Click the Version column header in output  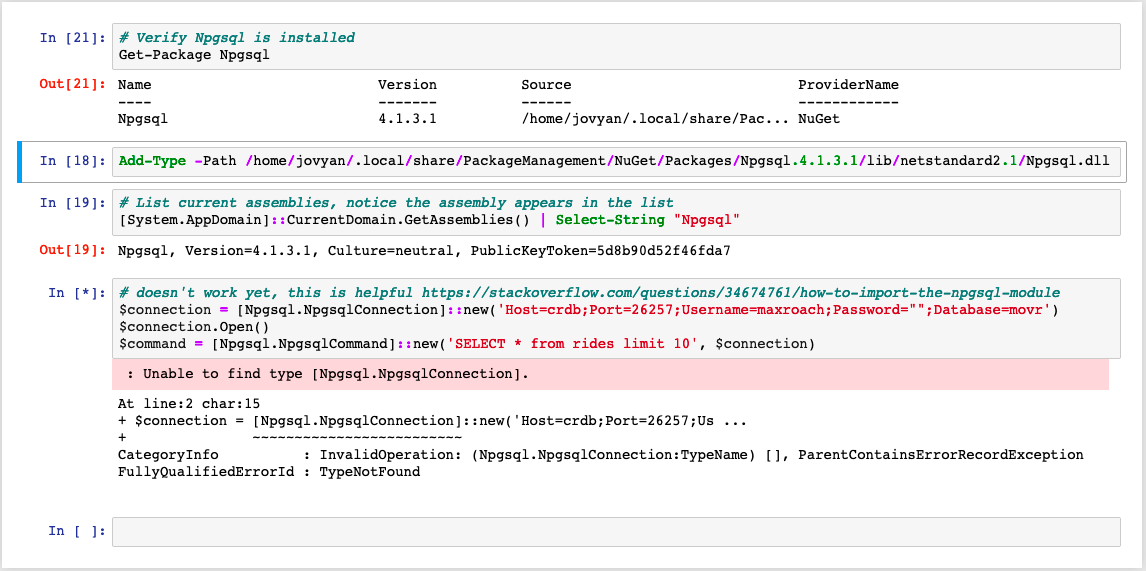[x=407, y=85]
